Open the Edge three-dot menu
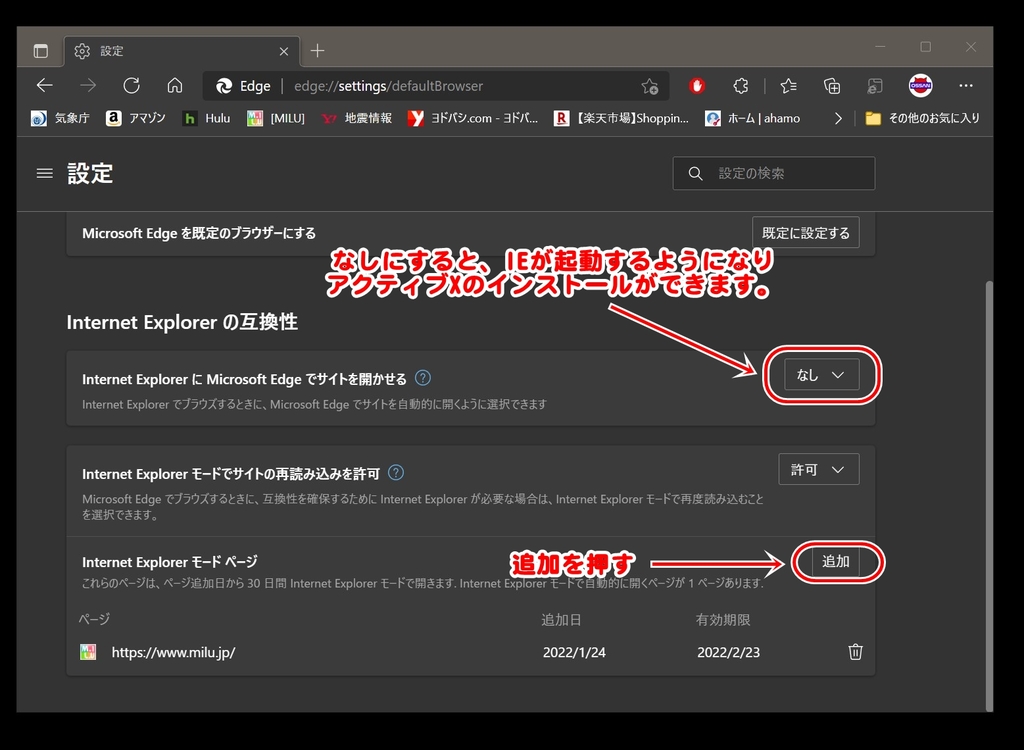This screenshot has width=1024, height=750. pos(965,86)
